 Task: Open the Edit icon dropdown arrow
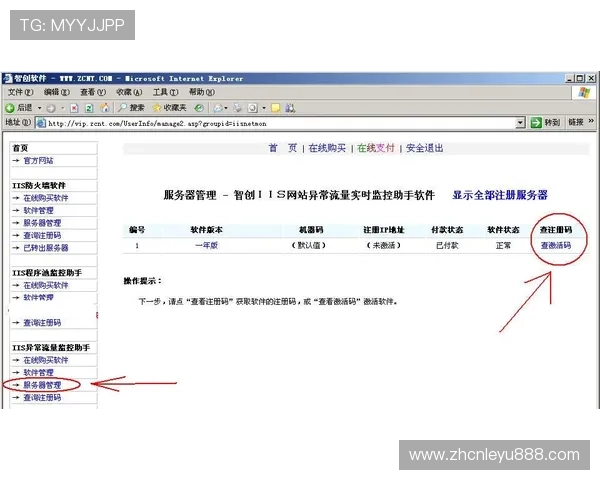[x=264, y=108]
